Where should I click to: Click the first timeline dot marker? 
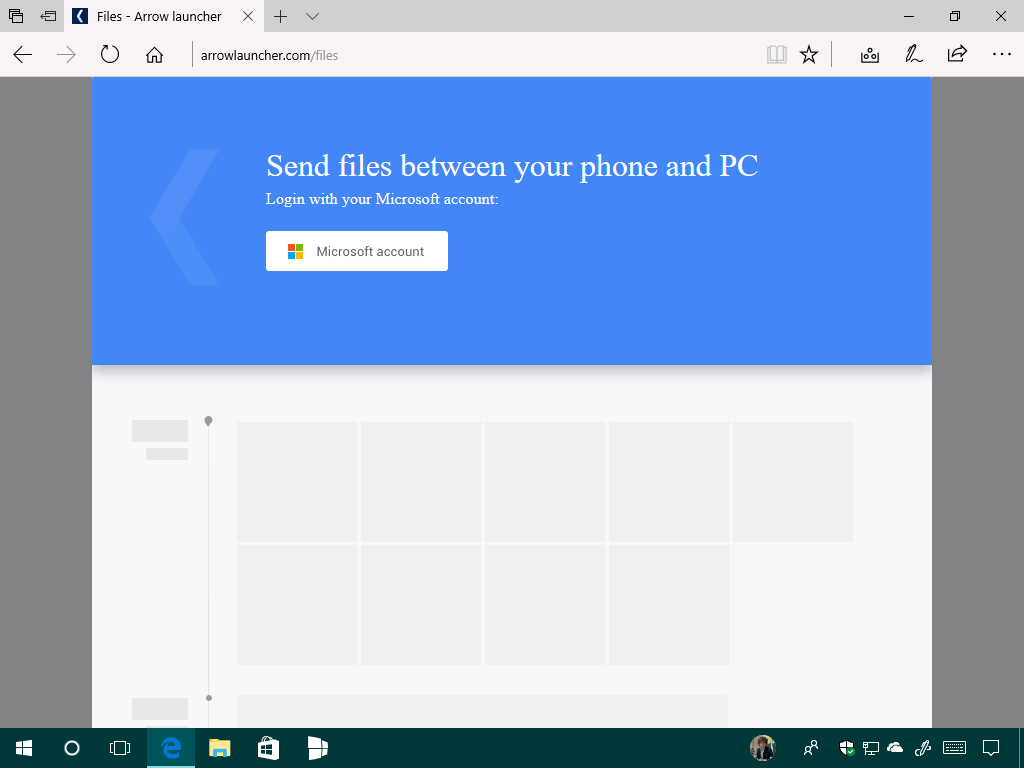point(208,421)
